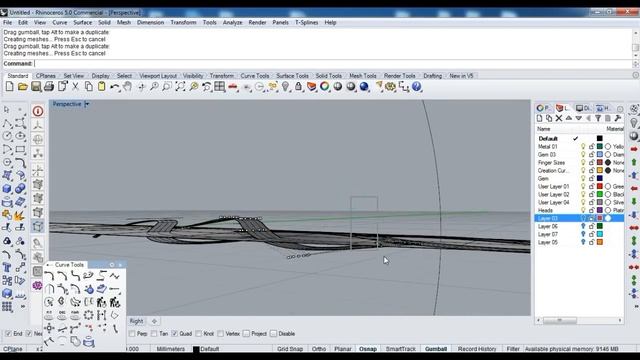Click the blue Box solid tool icon
Screen dimensions: 640x360
pyautogui.click(x=7, y=189)
